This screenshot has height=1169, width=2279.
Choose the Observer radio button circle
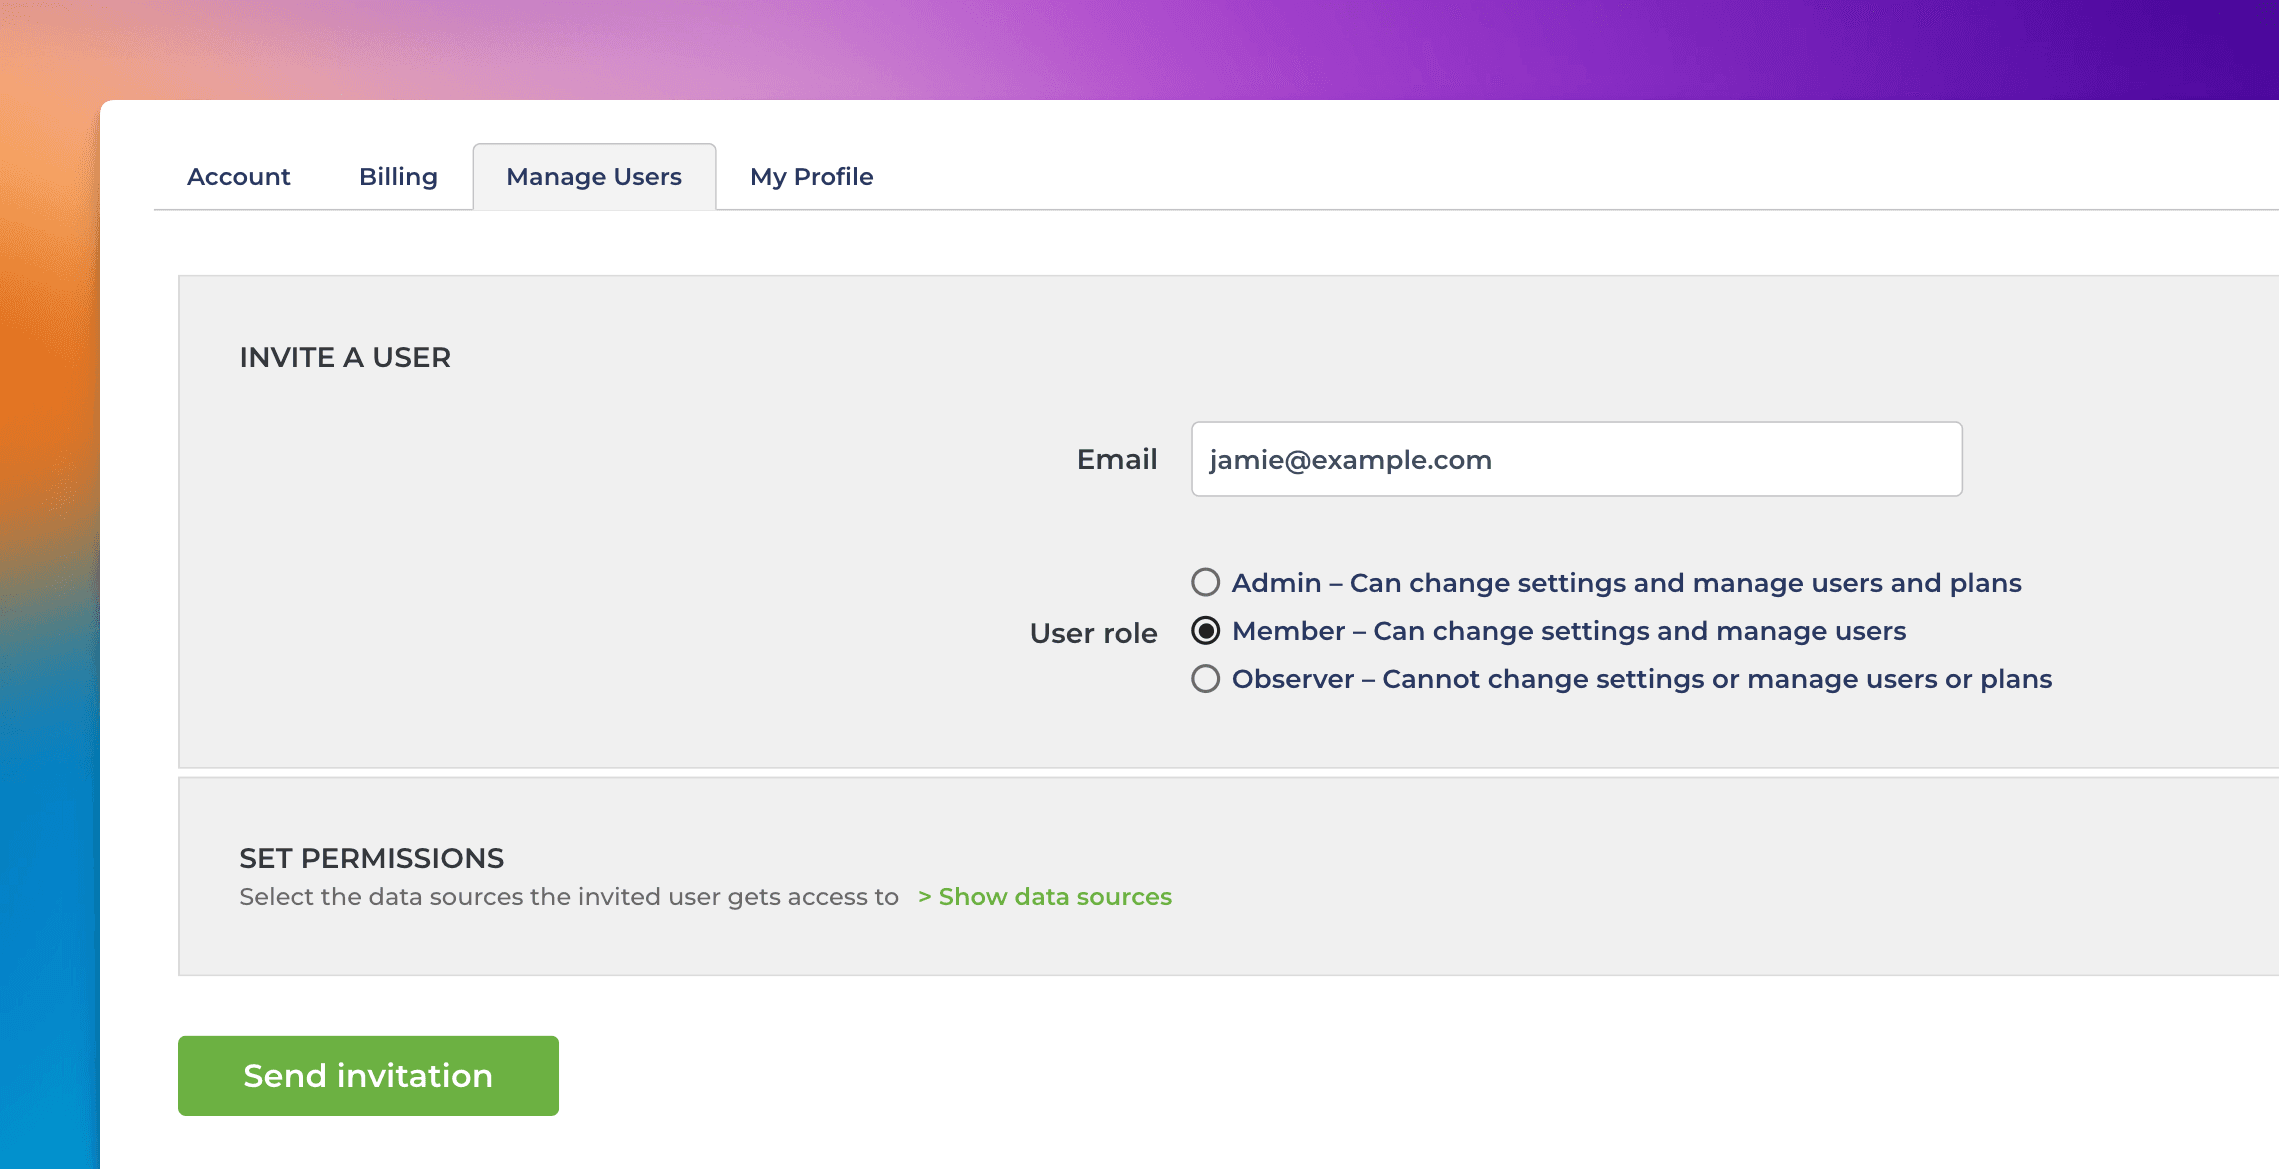(1206, 679)
